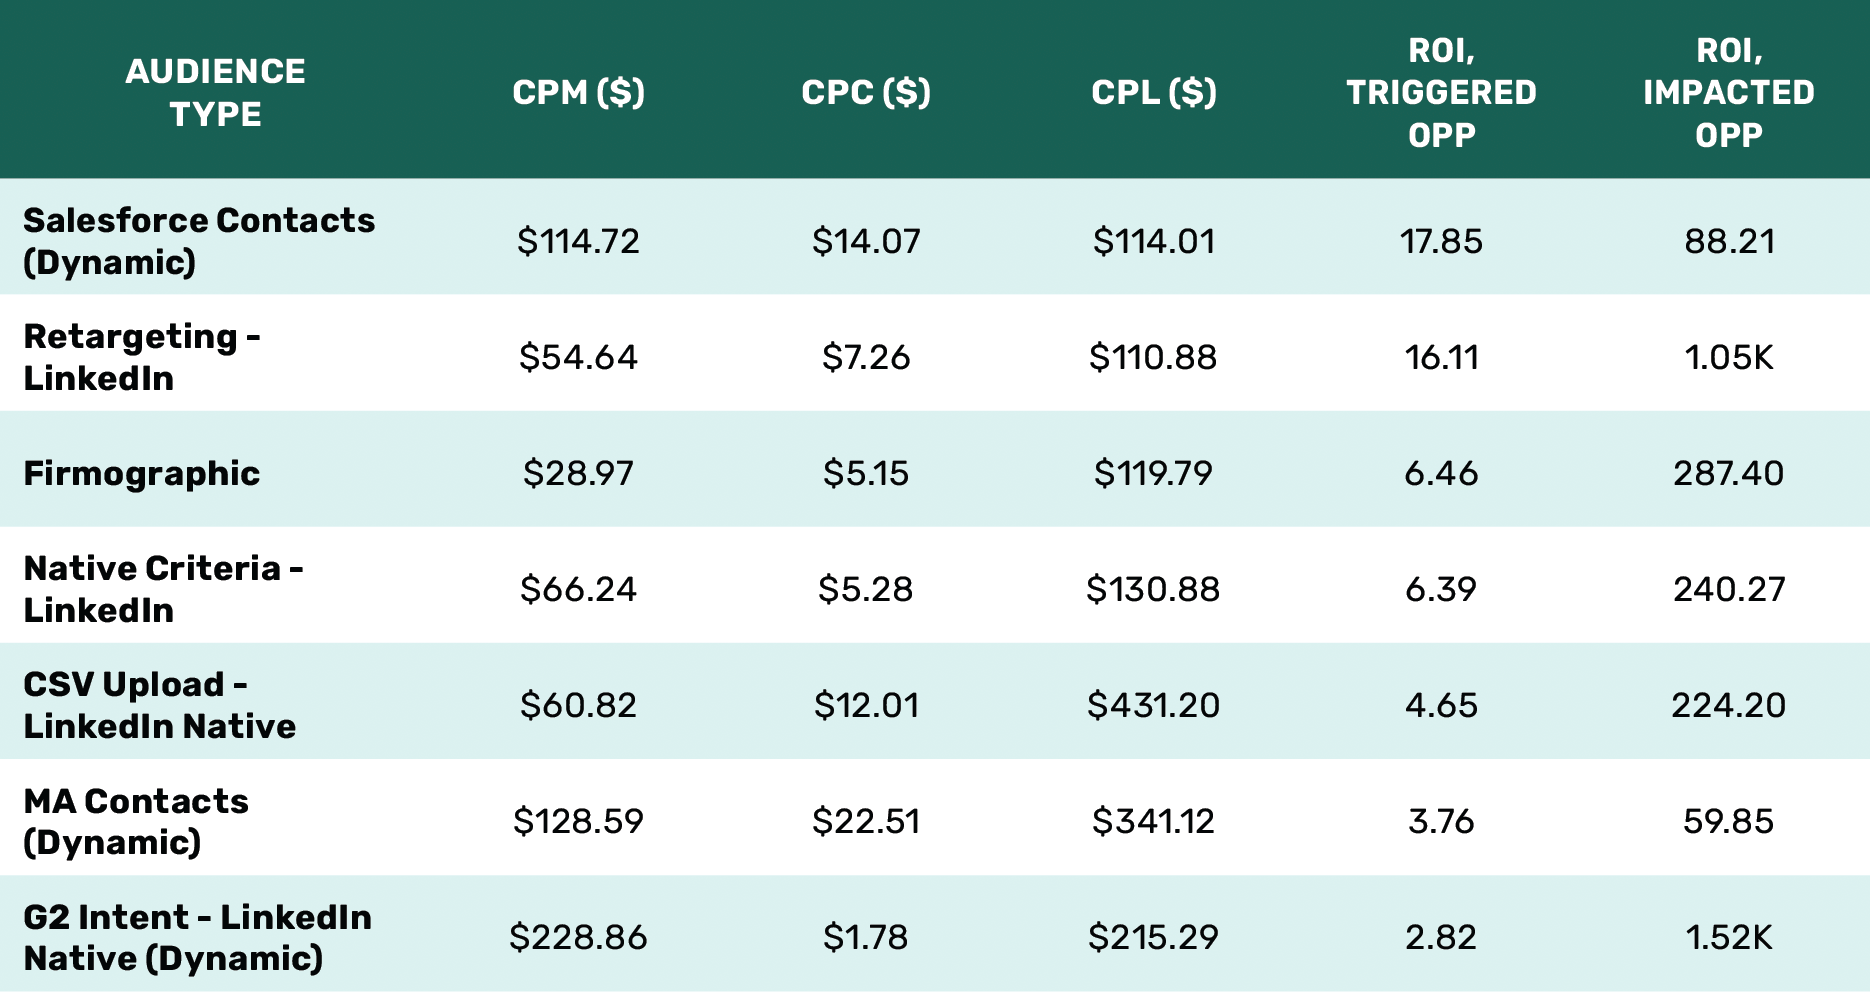Viewport: 1870px width, 994px height.
Task: Select the Salesforce Contacts (Dynamic) row label
Action: 199,241
